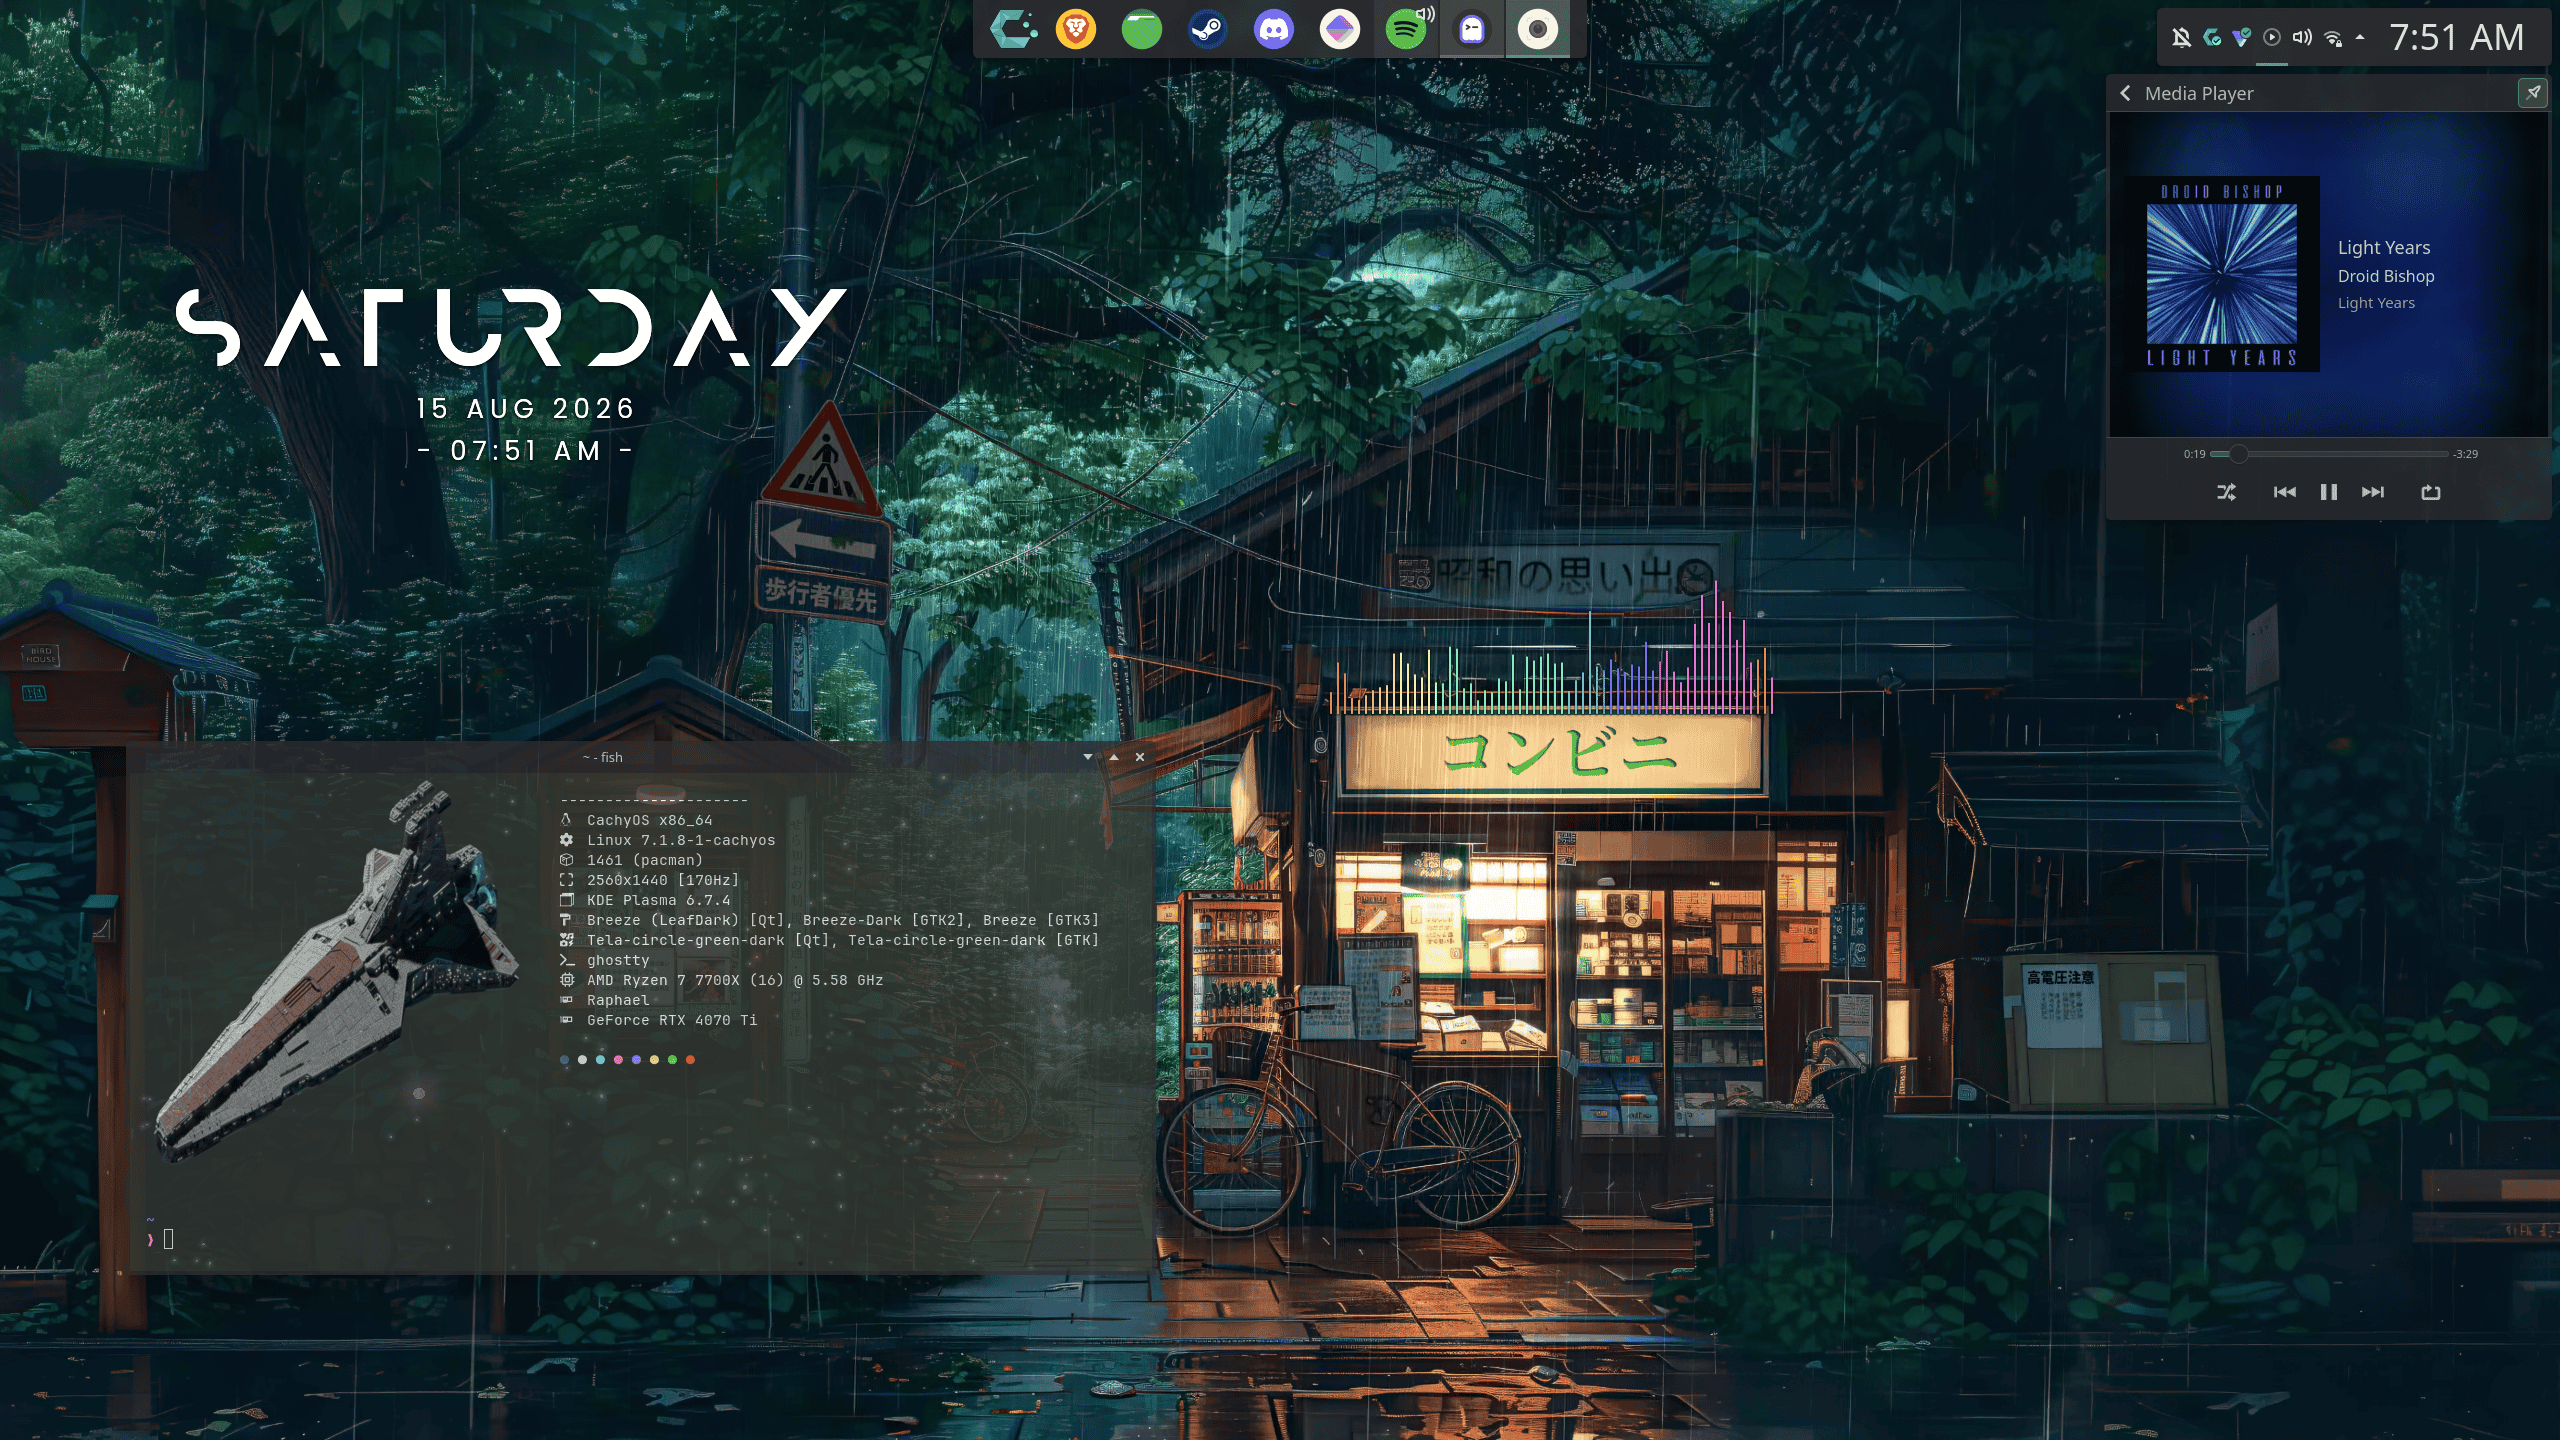The width and height of the screenshot is (2560, 1440).
Task: Open the purple triangle checkmark tray icon
Action: click(x=2242, y=38)
